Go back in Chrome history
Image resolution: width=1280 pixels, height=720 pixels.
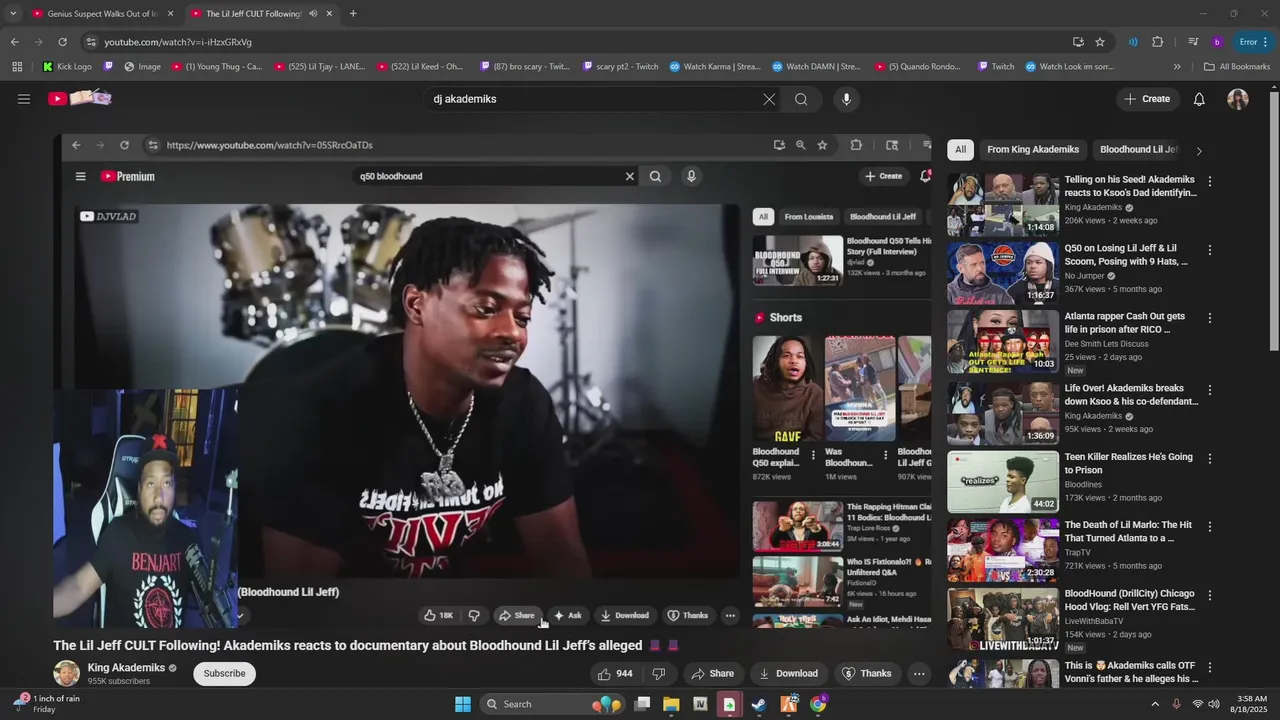[x=14, y=42]
